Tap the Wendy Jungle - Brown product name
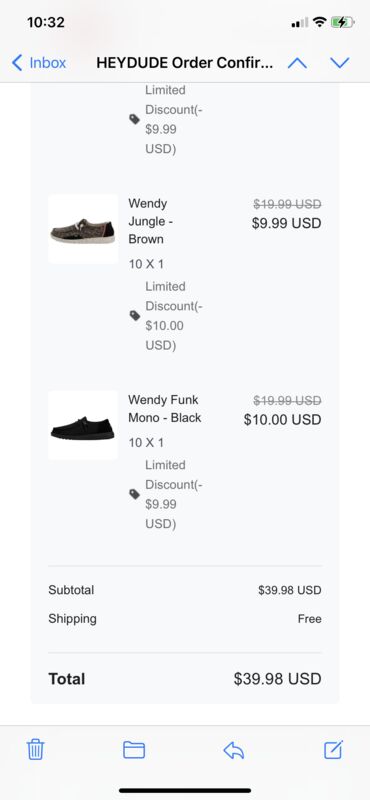Screen dimensions: 370x800 click(x=148, y=221)
